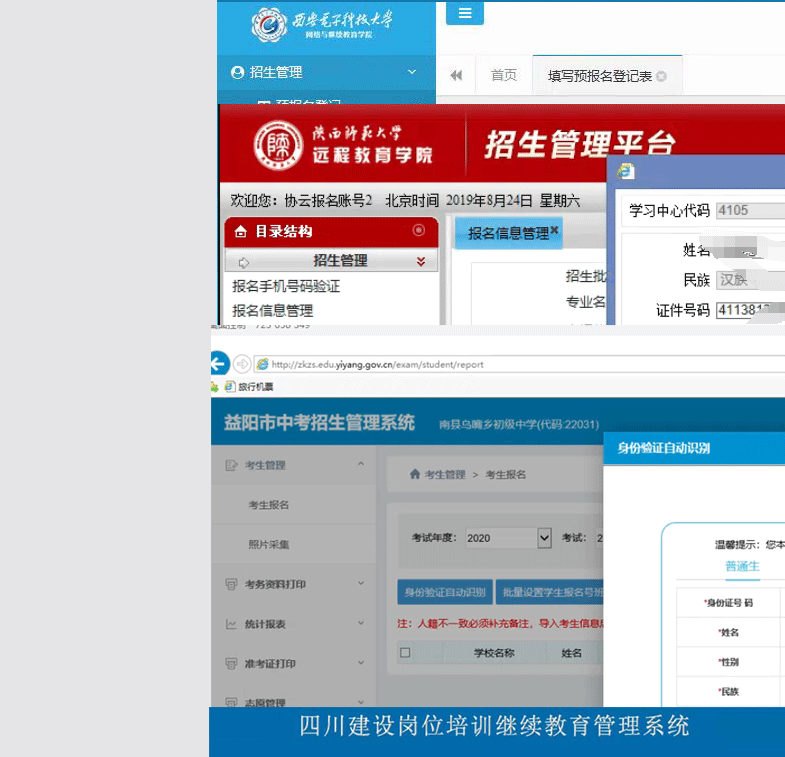Click the 南县乌嘴乡初级中学(代码:22031) school label

point(519,425)
